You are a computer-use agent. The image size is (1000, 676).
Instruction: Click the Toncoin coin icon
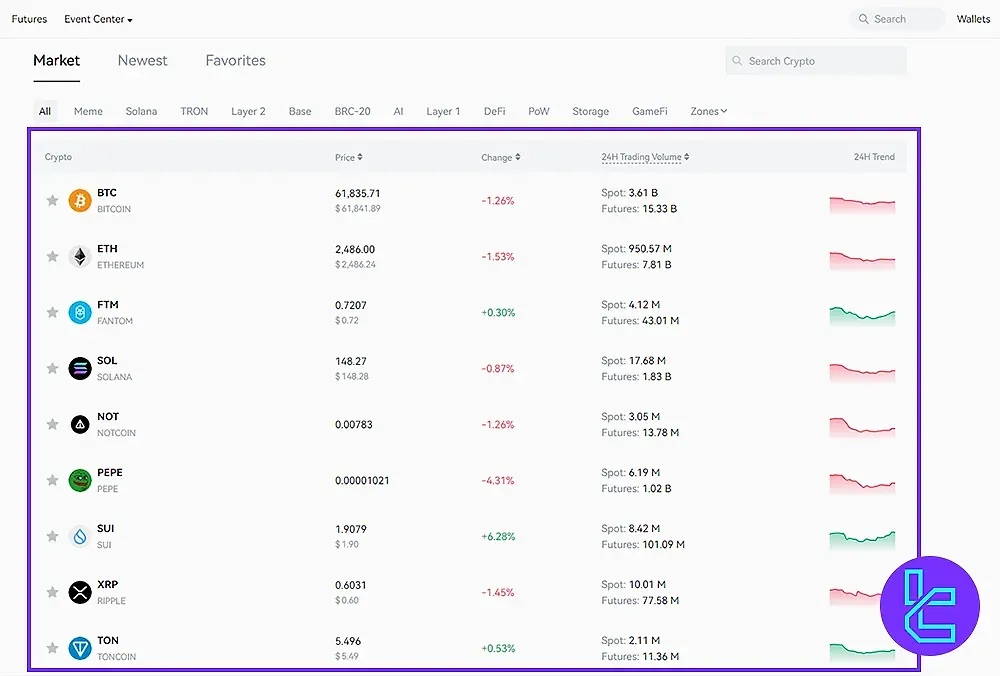[80, 649]
